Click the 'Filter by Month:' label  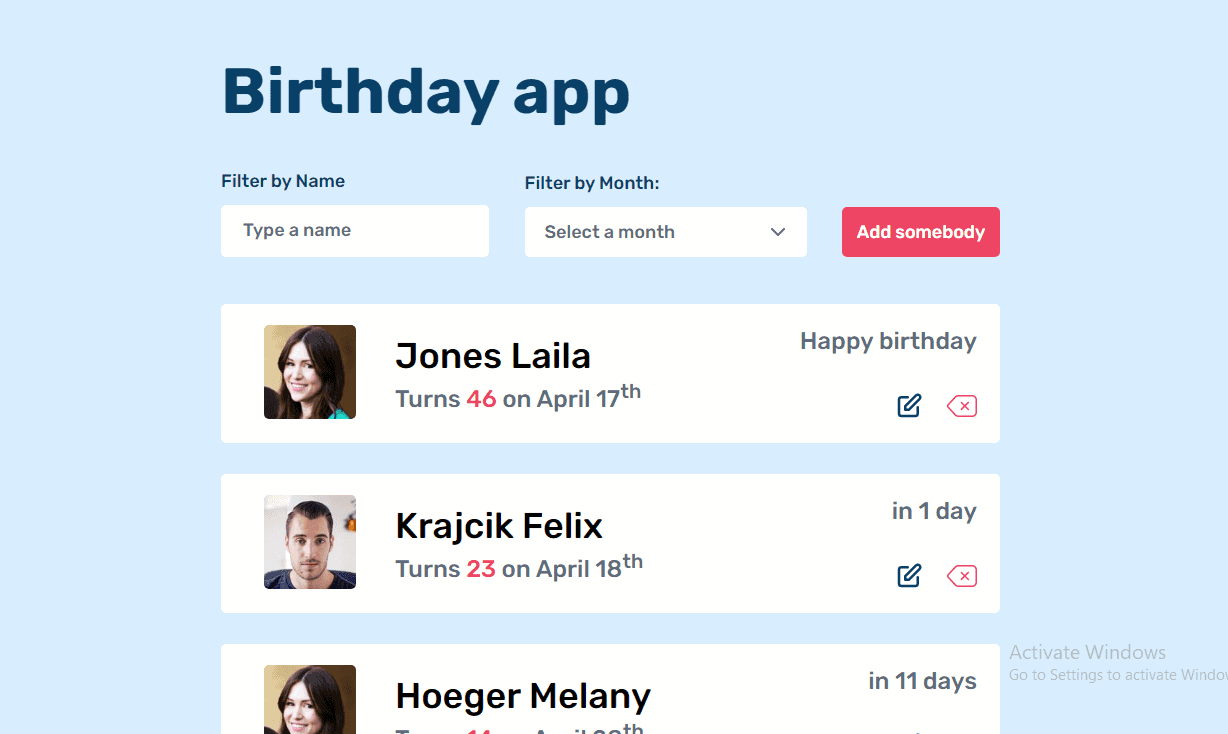592,183
